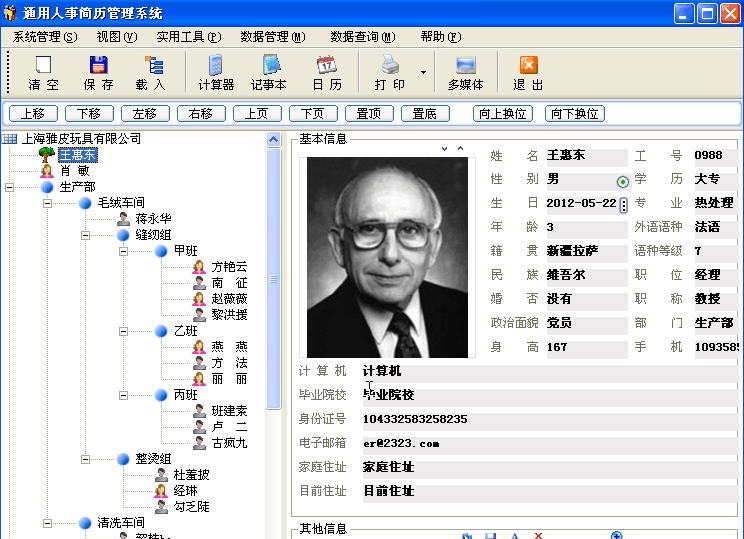Click the person icon beside 班建素
Screen dimensions: 744x539
pyautogui.click(x=199, y=411)
